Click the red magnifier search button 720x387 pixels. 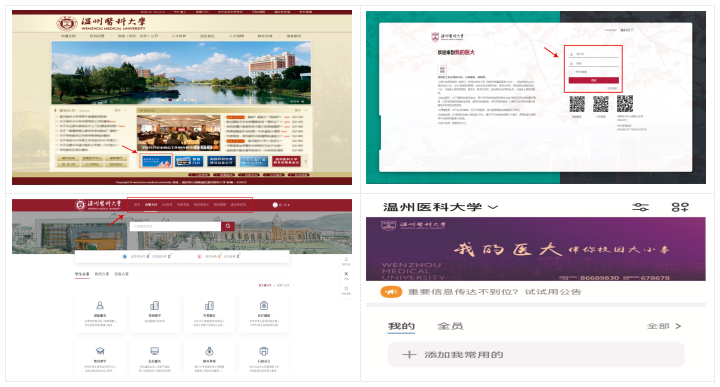click(228, 226)
